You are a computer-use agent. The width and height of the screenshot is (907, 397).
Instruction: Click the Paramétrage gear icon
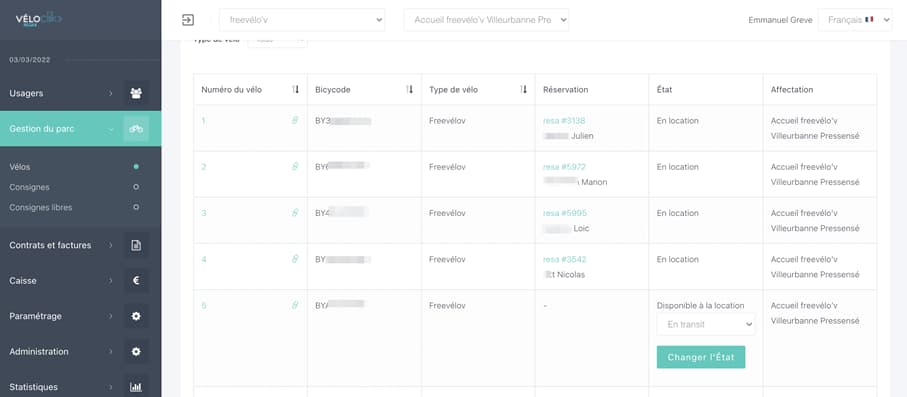coord(136,316)
